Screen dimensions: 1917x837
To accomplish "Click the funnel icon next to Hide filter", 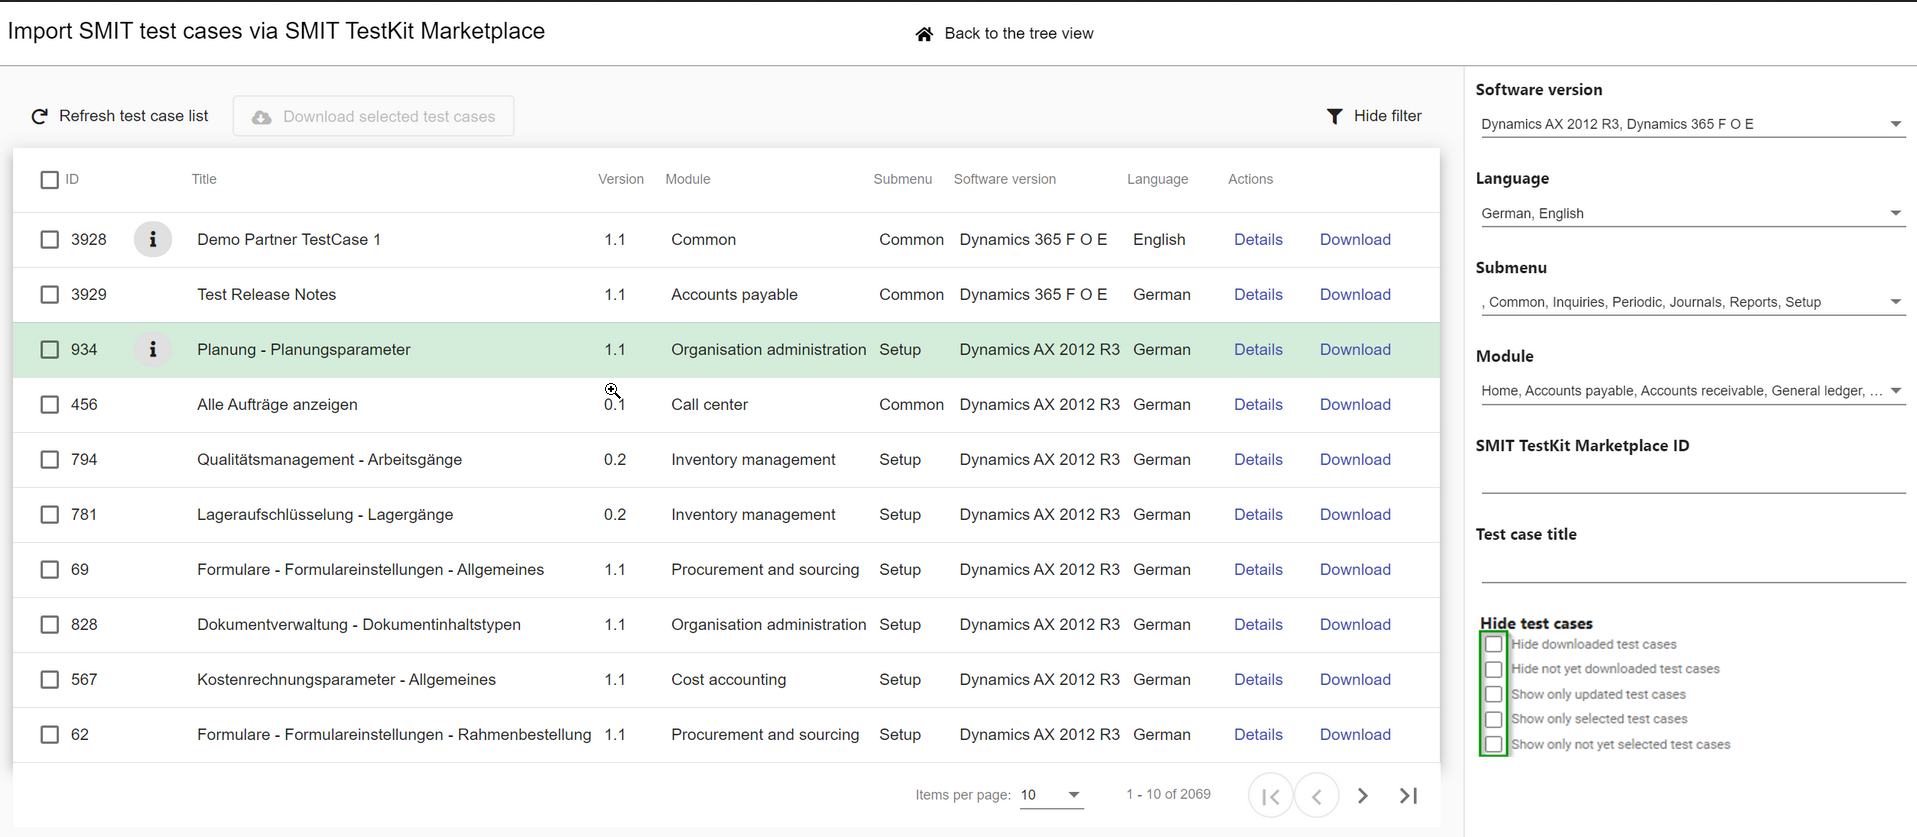I will [1334, 117].
